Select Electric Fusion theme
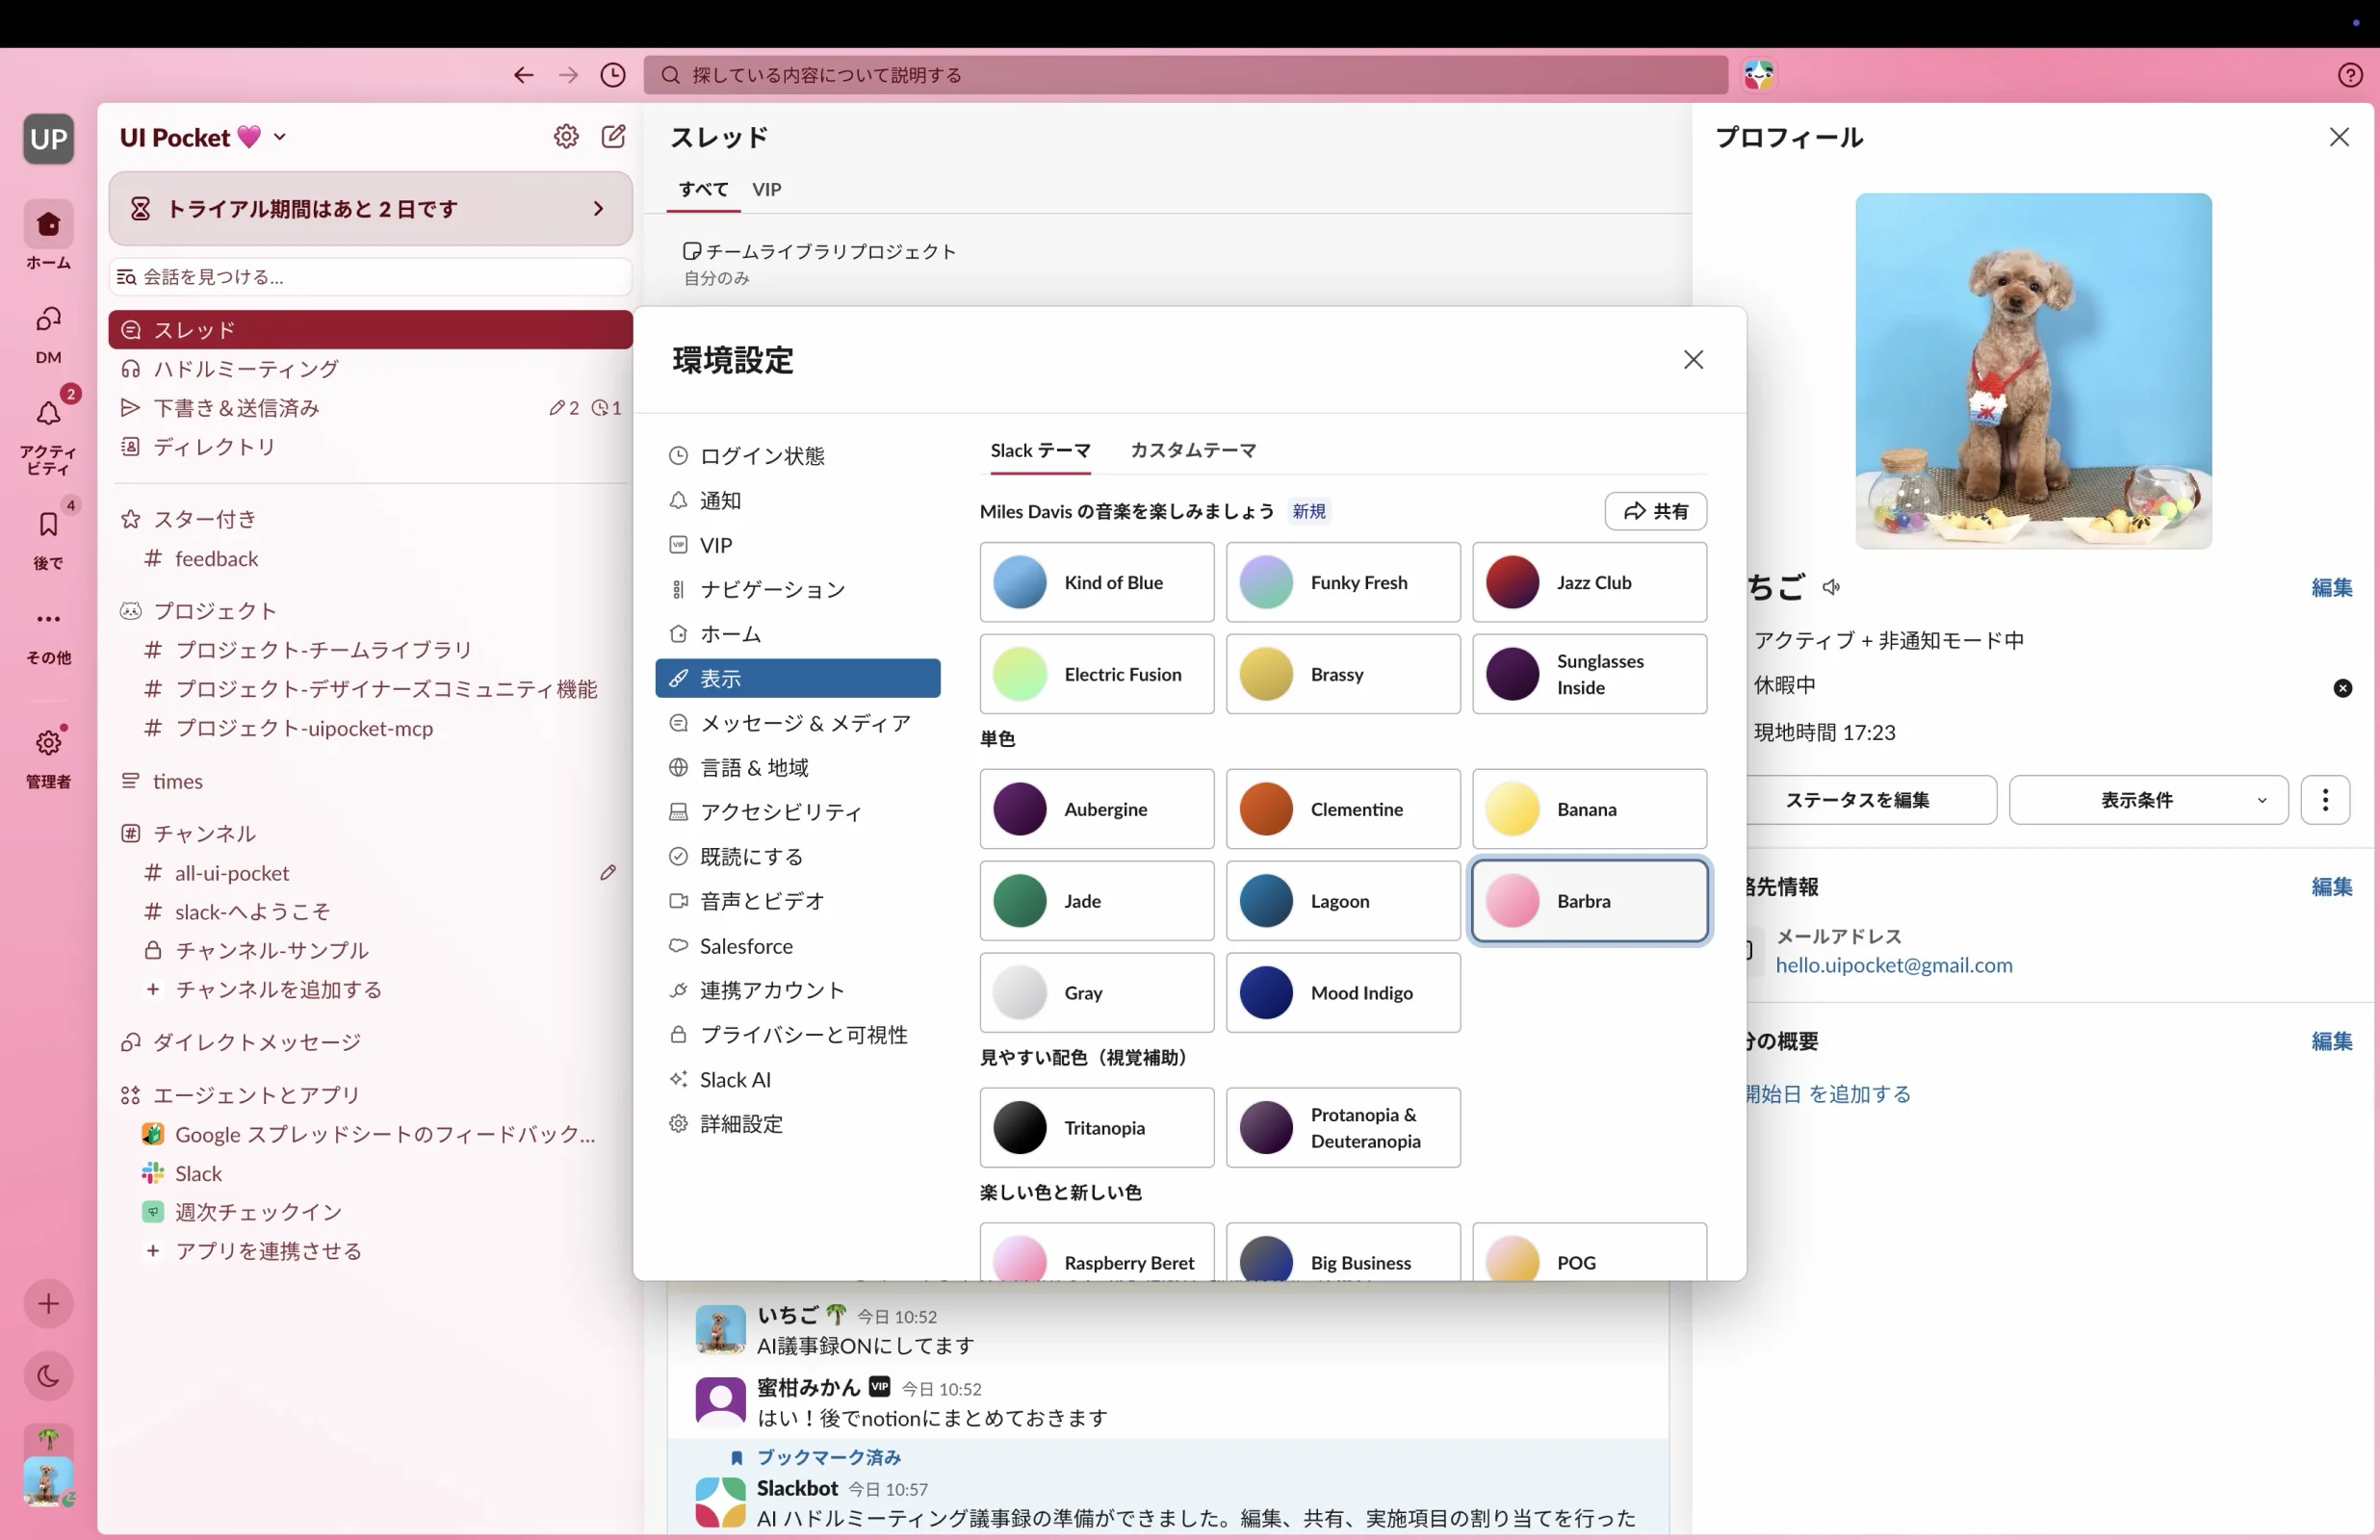 1097,674
